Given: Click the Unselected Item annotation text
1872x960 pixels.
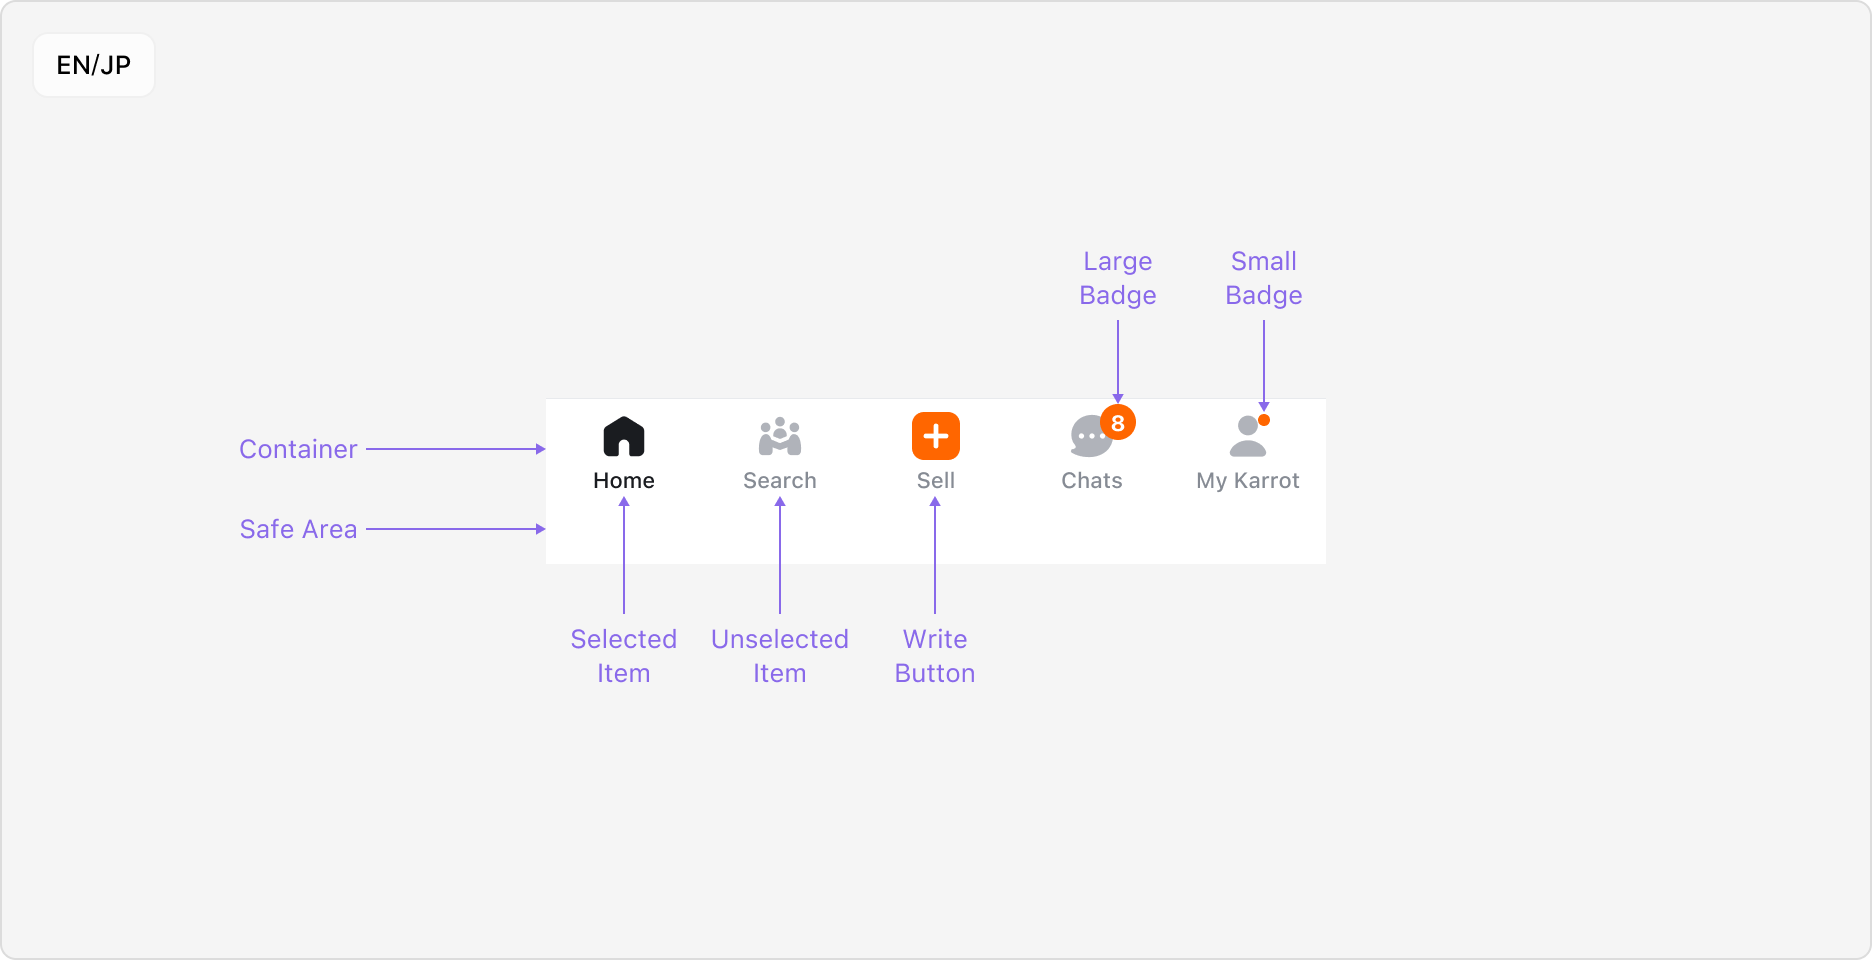Looking at the screenshot, I should [779, 656].
